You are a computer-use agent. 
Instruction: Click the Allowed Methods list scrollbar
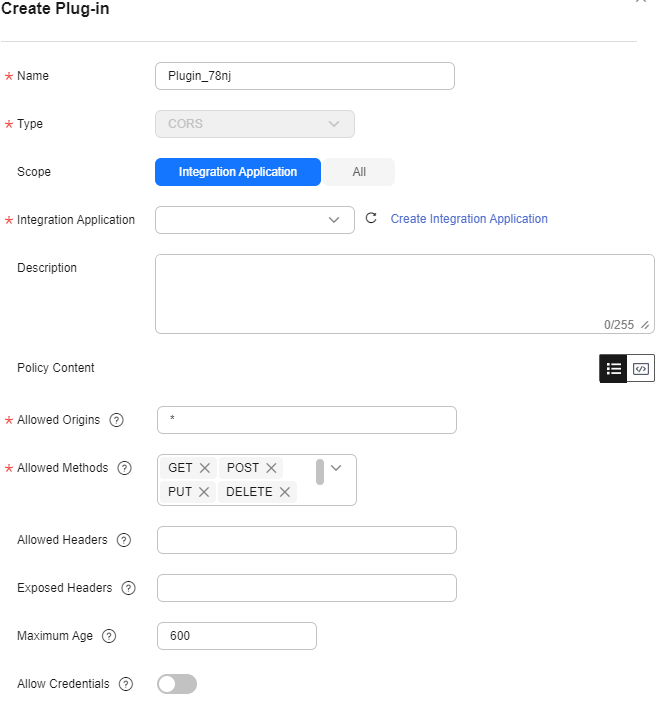[x=320, y=472]
